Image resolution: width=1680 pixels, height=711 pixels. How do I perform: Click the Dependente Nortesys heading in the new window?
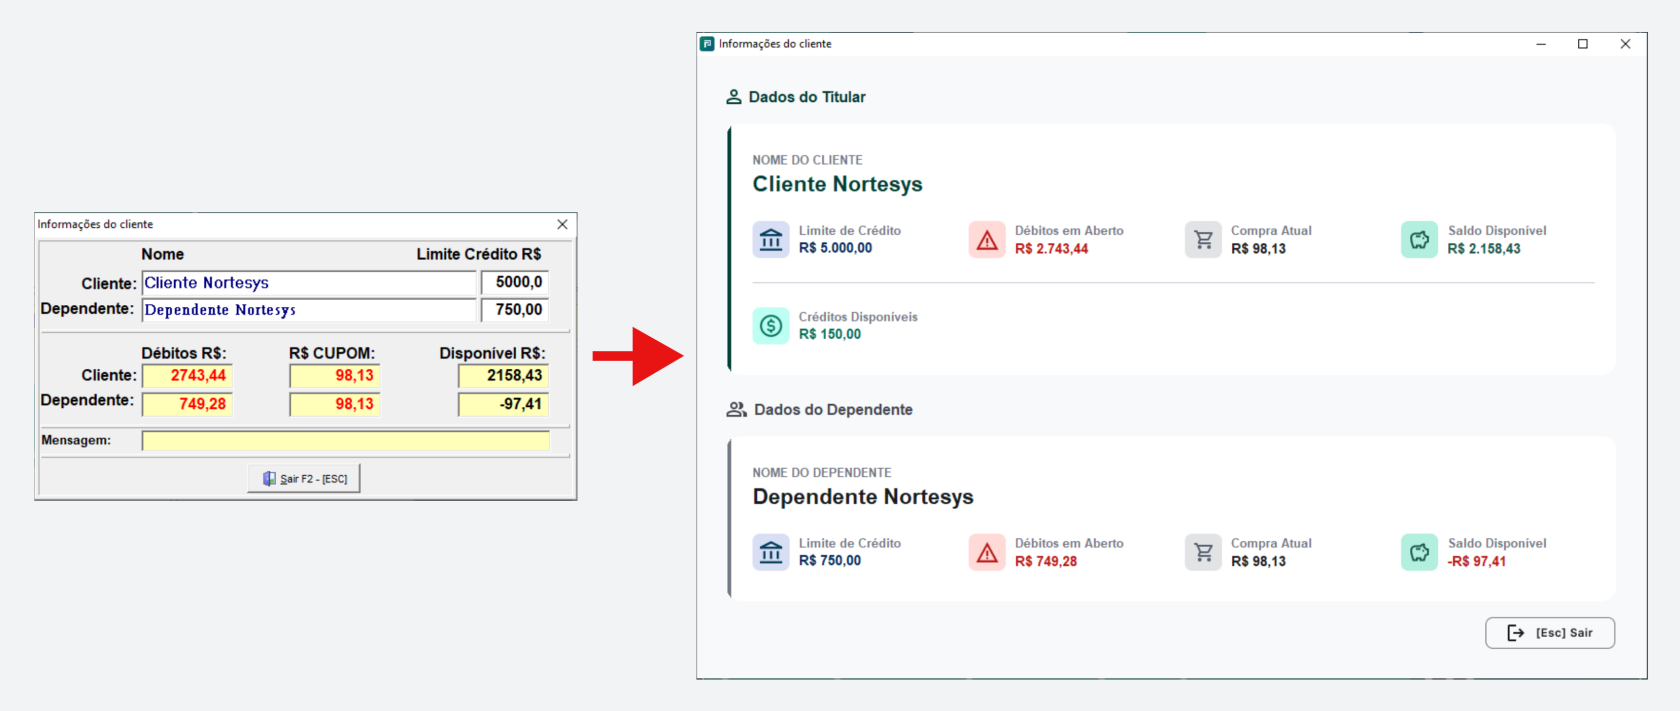[863, 497]
